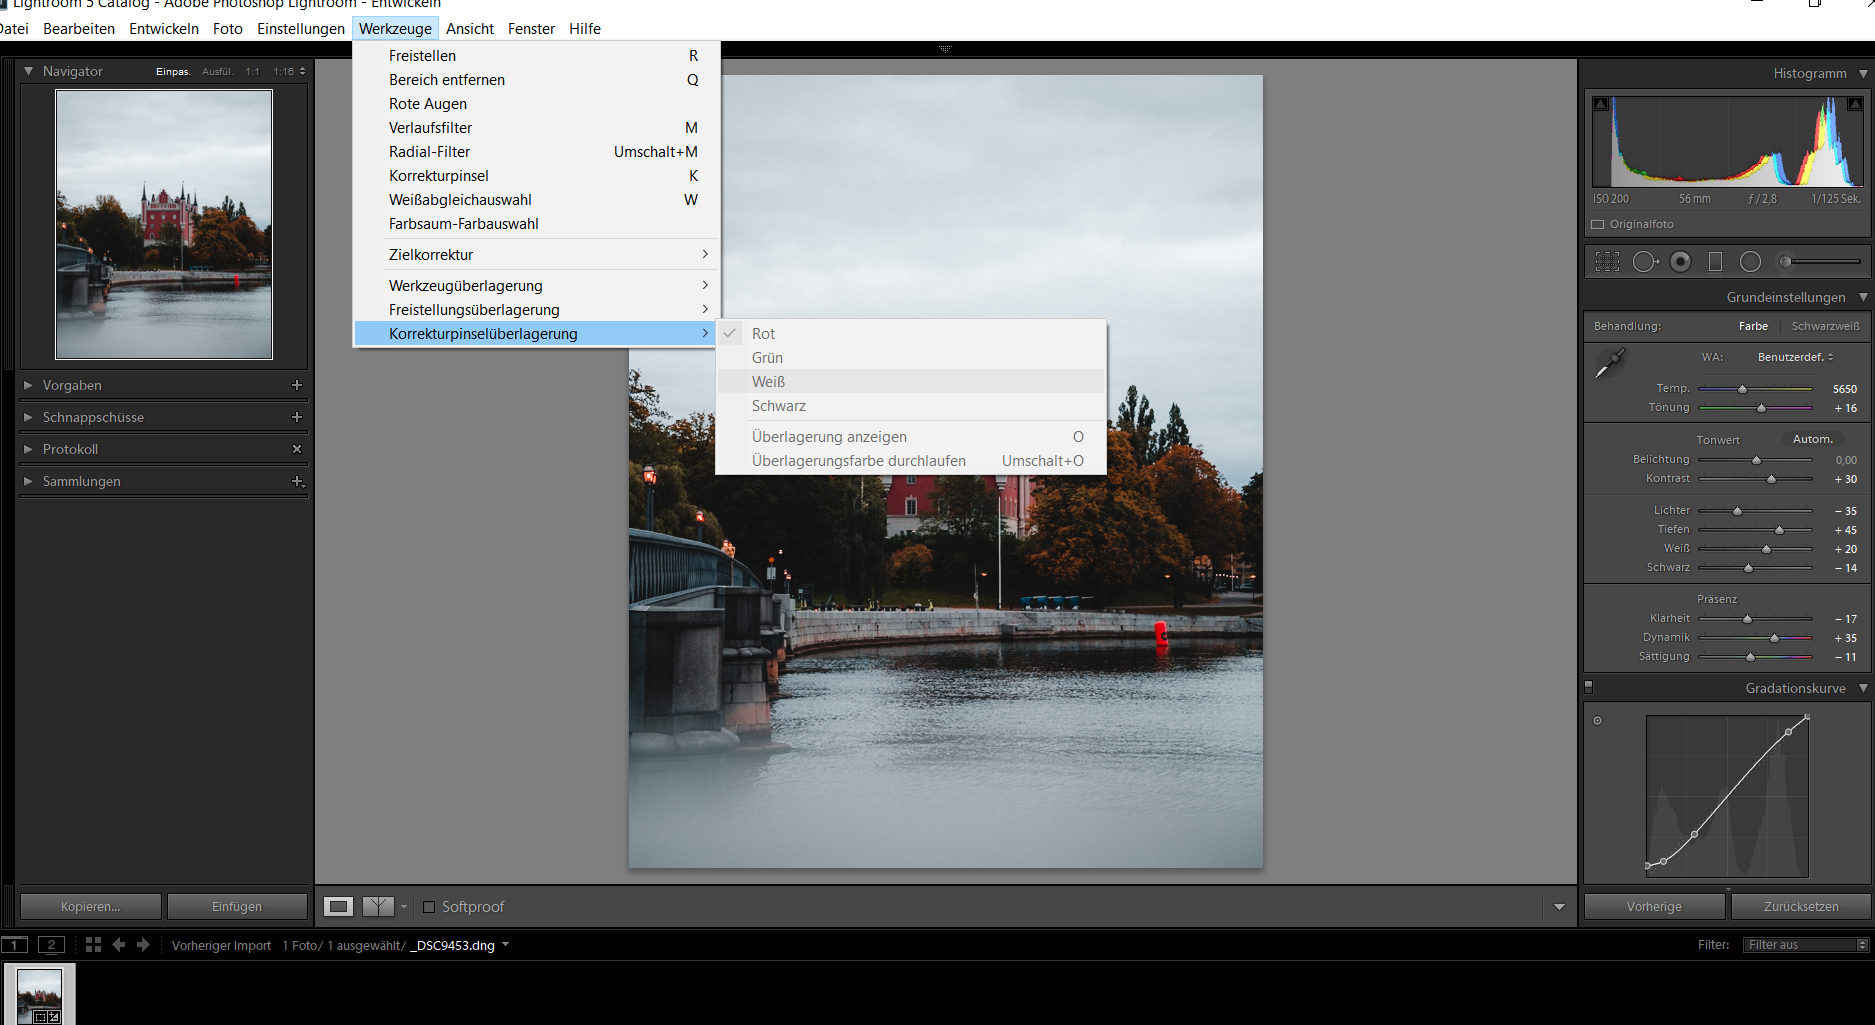Screen dimensions: 1875x1025
Task: Switch Behandlung to Schwarzweiß
Action: 1825,326
